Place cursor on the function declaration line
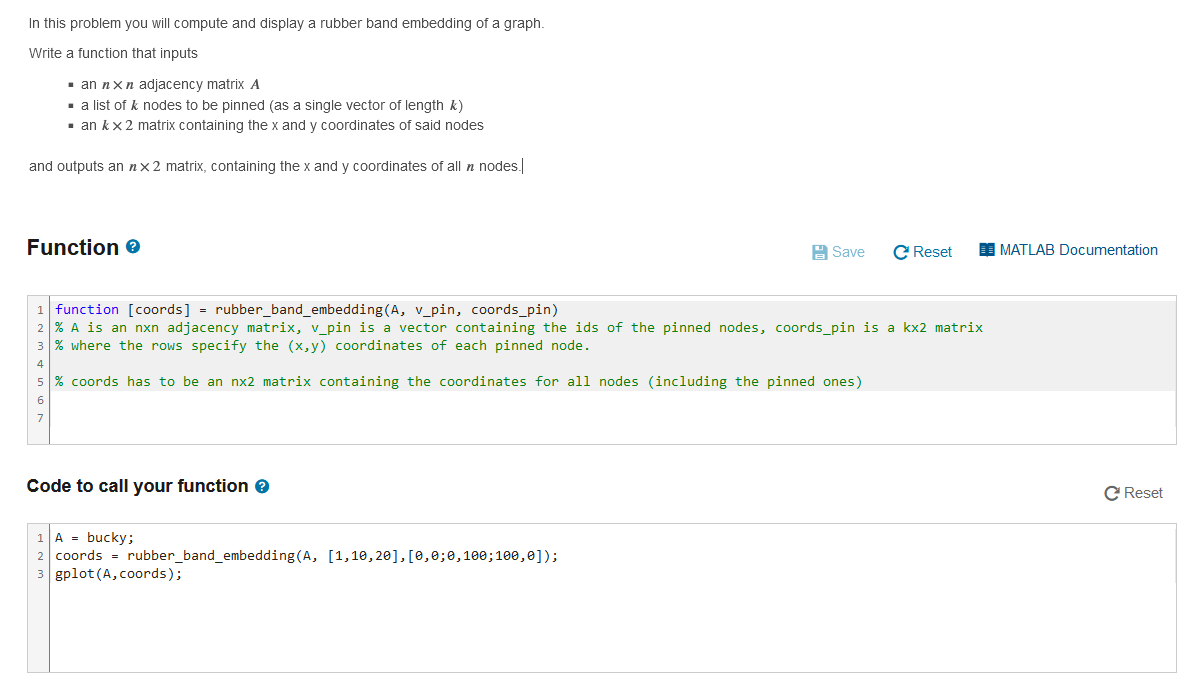 click(300, 309)
